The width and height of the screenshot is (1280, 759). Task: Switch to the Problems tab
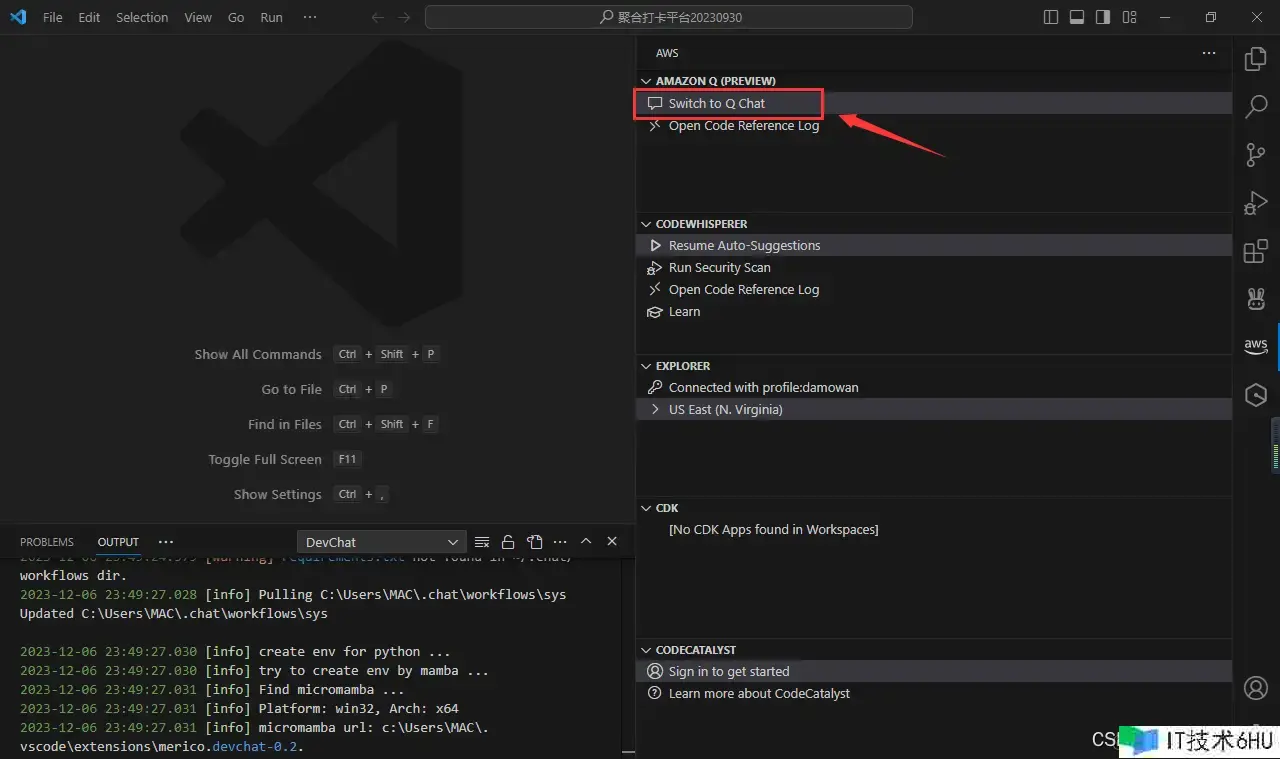(47, 542)
